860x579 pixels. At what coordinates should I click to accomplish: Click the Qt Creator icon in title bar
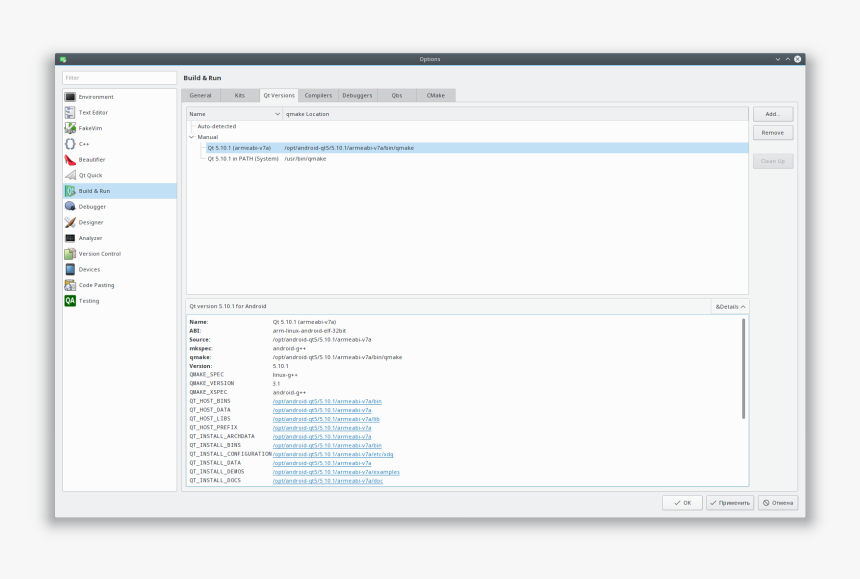63,59
